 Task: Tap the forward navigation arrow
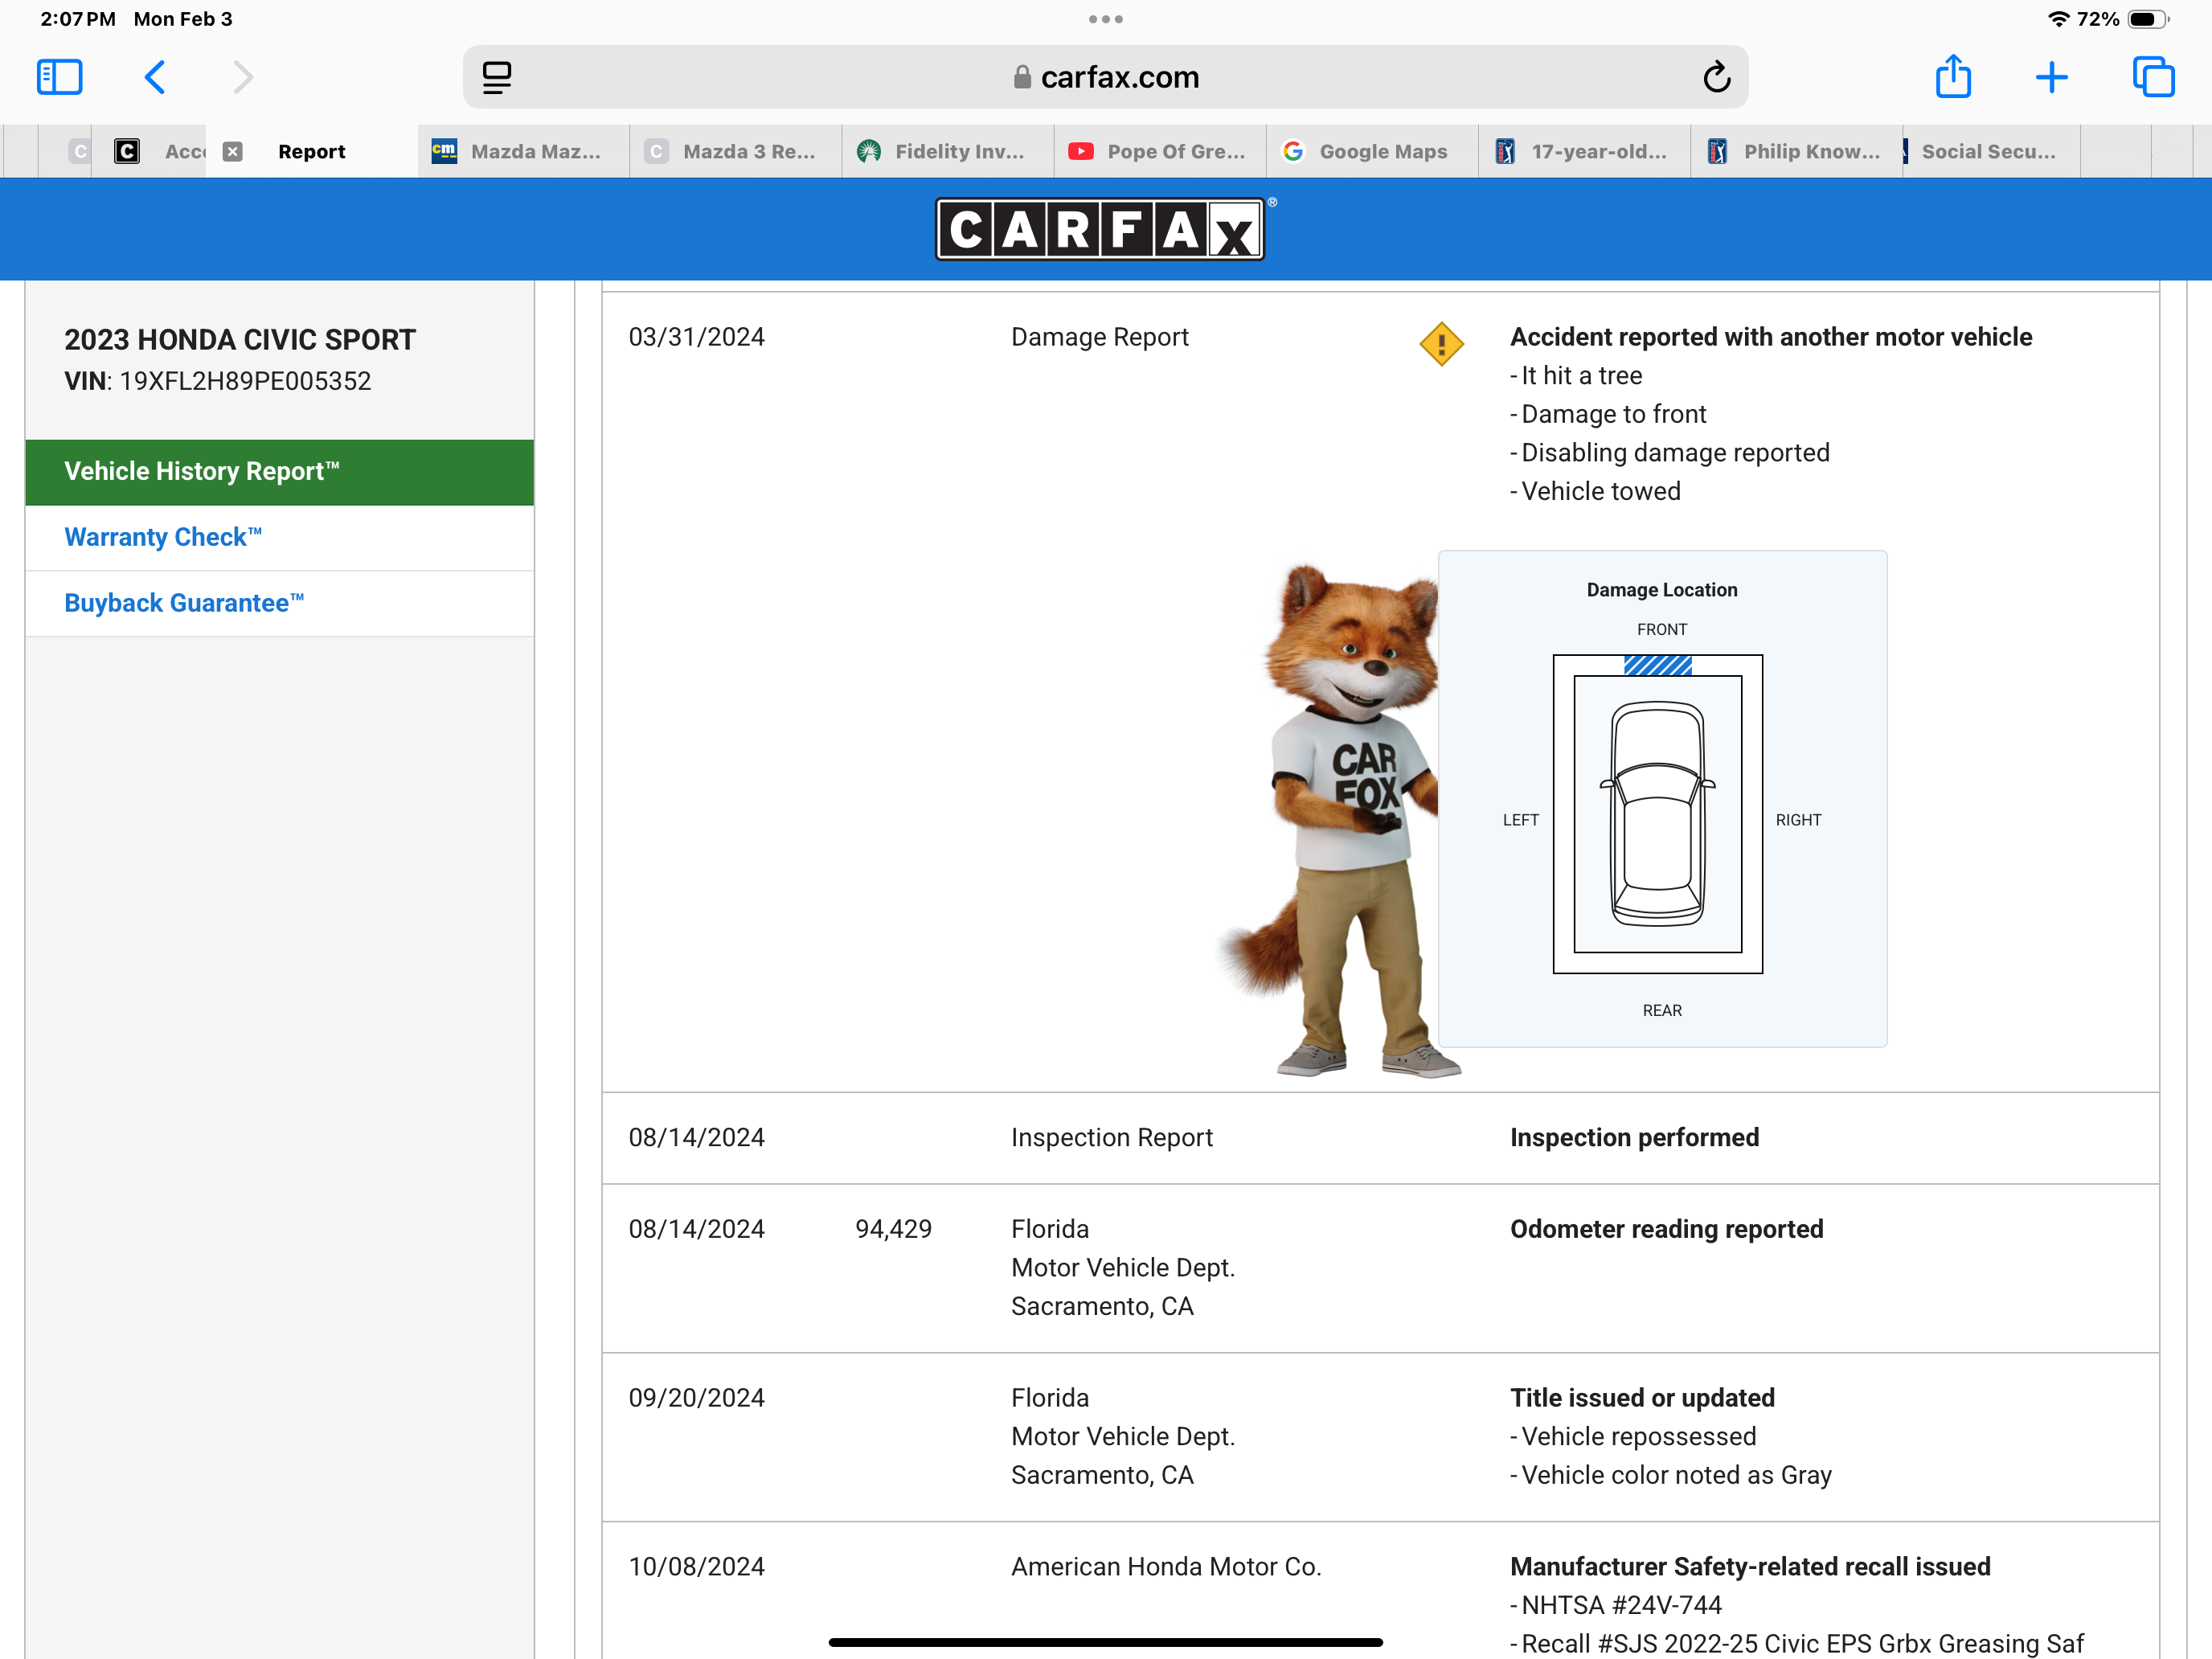click(x=243, y=77)
